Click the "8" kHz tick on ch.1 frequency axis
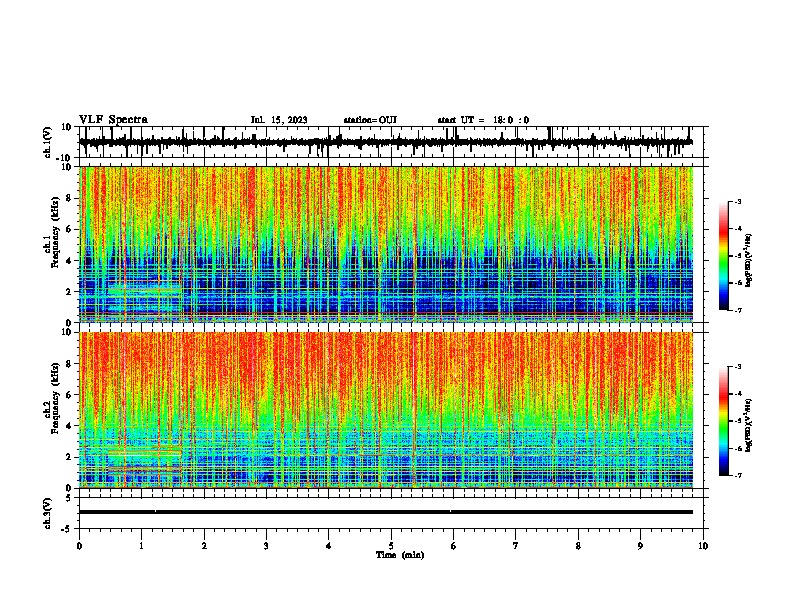Screen dimensions: 792x612 point(69,198)
